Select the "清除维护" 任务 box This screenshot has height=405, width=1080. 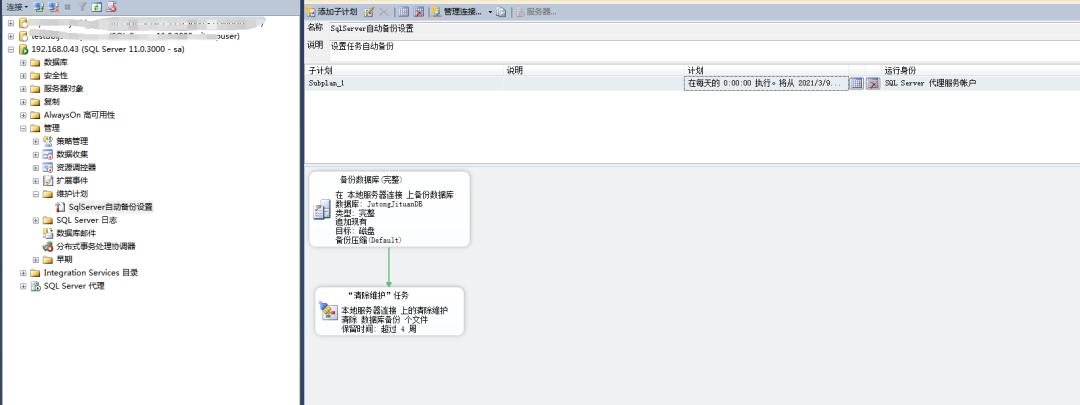pos(390,311)
